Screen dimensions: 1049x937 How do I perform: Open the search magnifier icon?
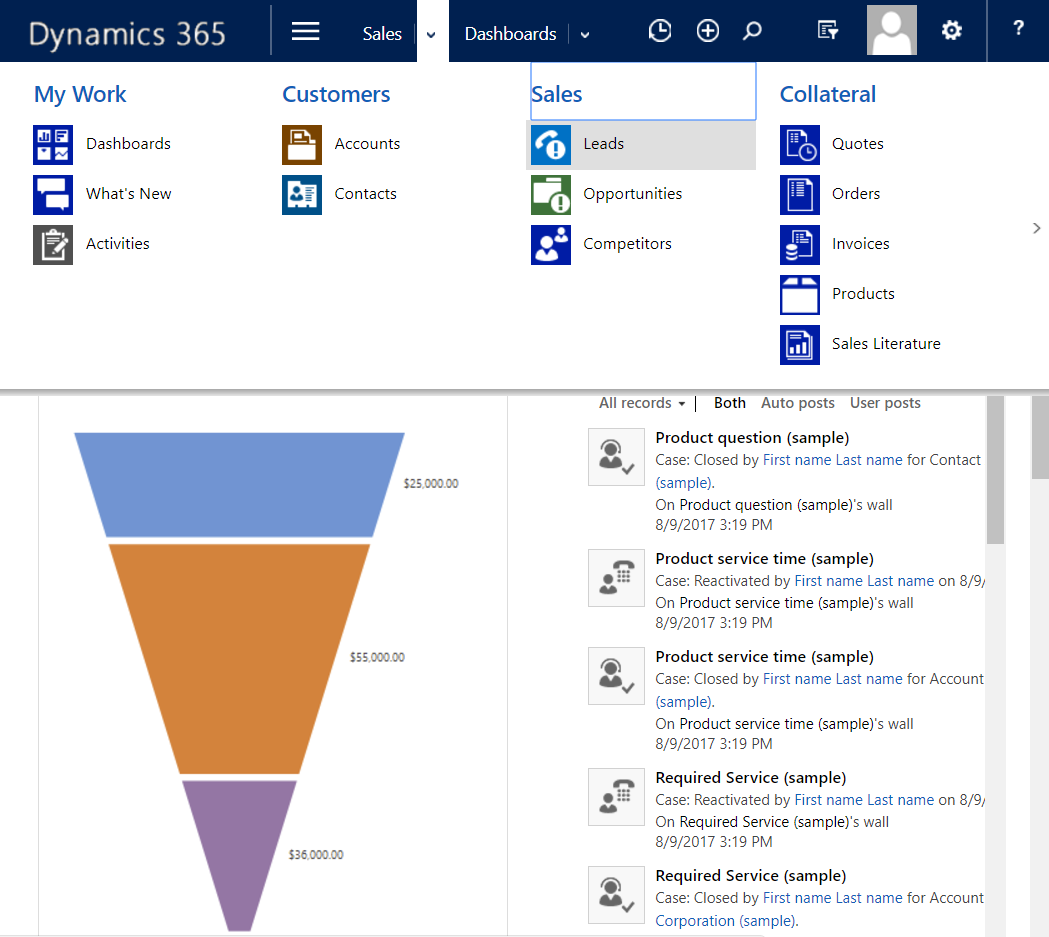tap(752, 31)
